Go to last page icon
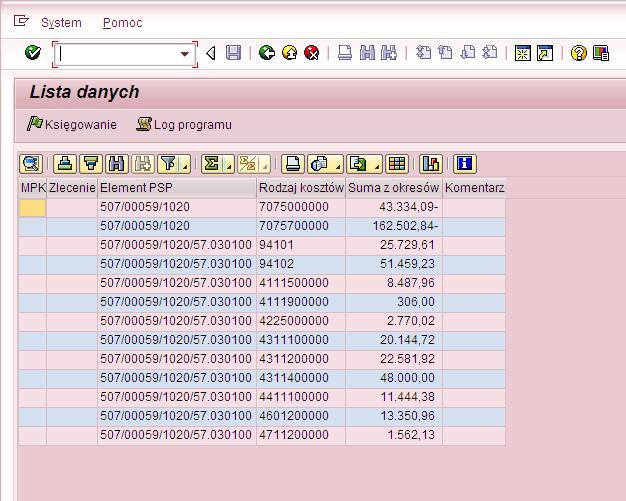The width and height of the screenshot is (626, 501). 490,53
